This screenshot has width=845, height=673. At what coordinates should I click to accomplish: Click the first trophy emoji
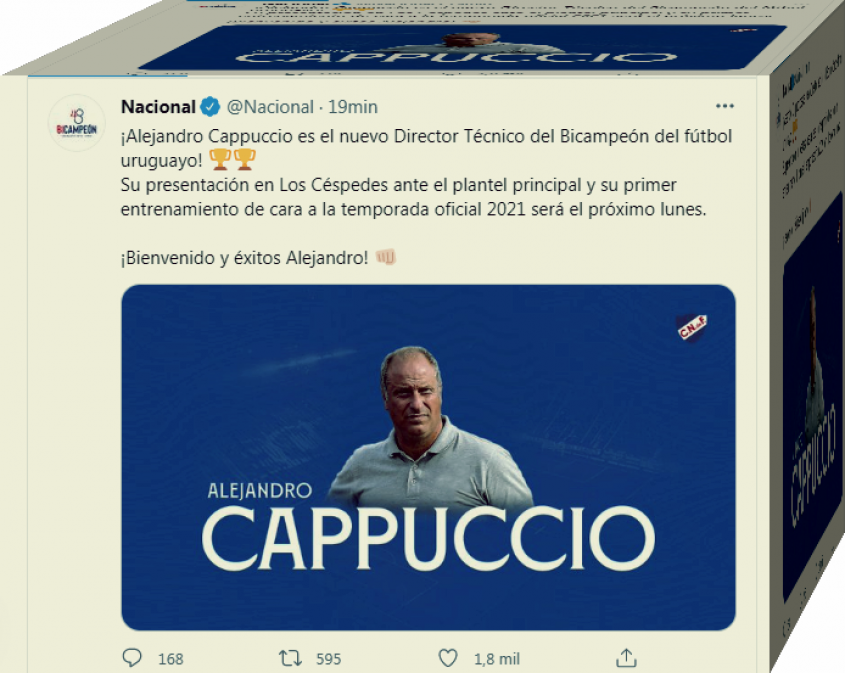[x=220, y=159]
